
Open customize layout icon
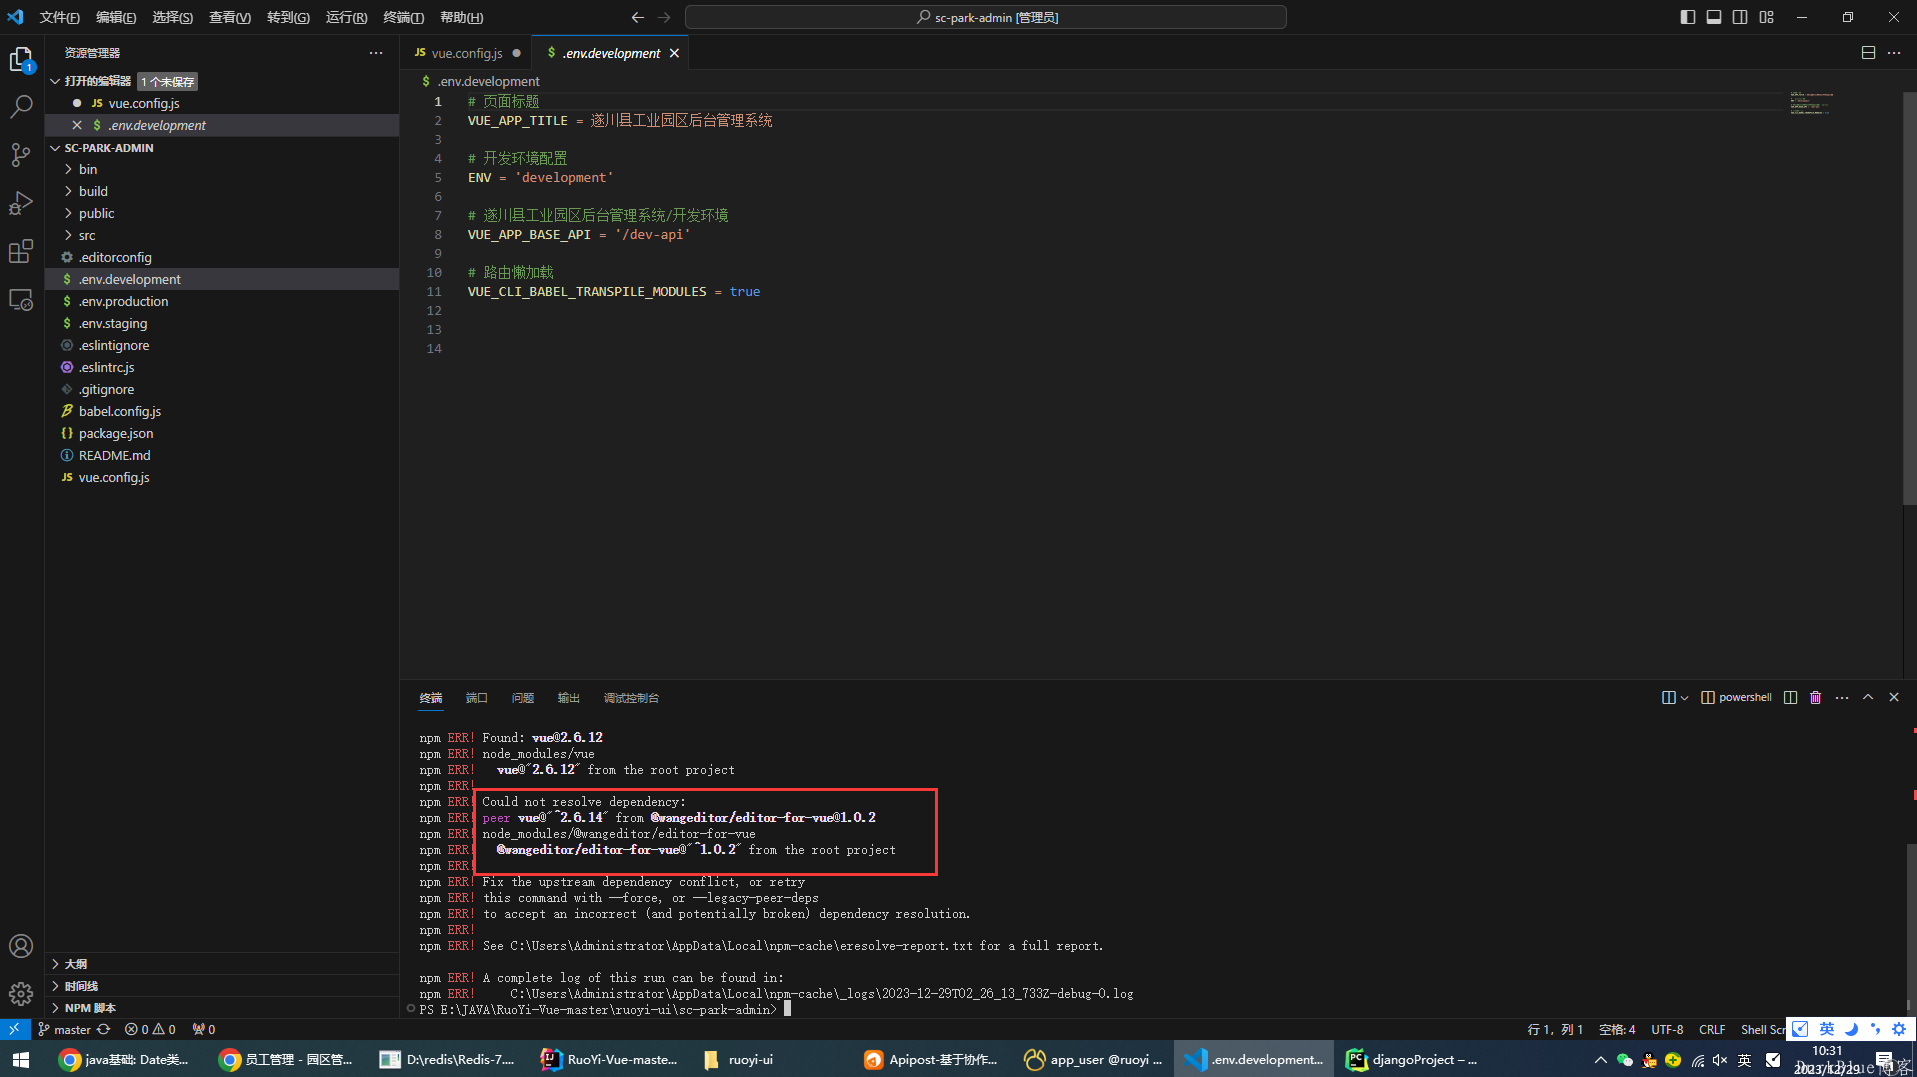(x=1767, y=17)
